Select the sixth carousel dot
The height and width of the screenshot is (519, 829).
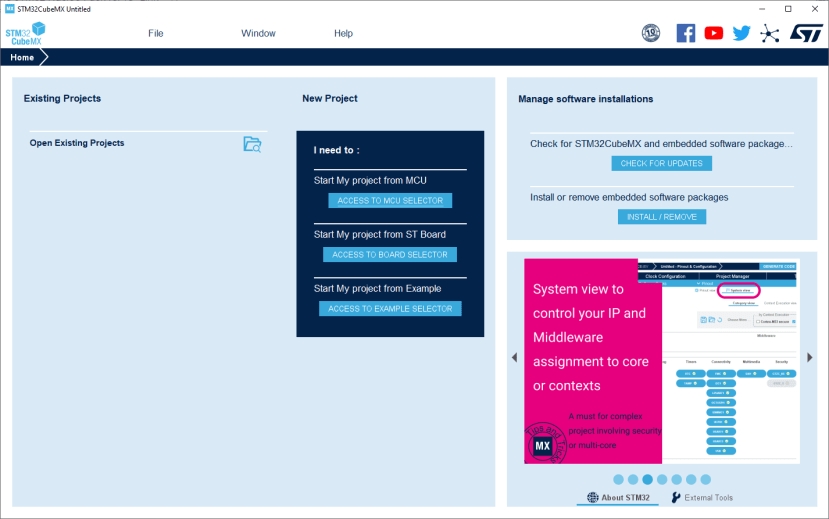[x=691, y=479]
